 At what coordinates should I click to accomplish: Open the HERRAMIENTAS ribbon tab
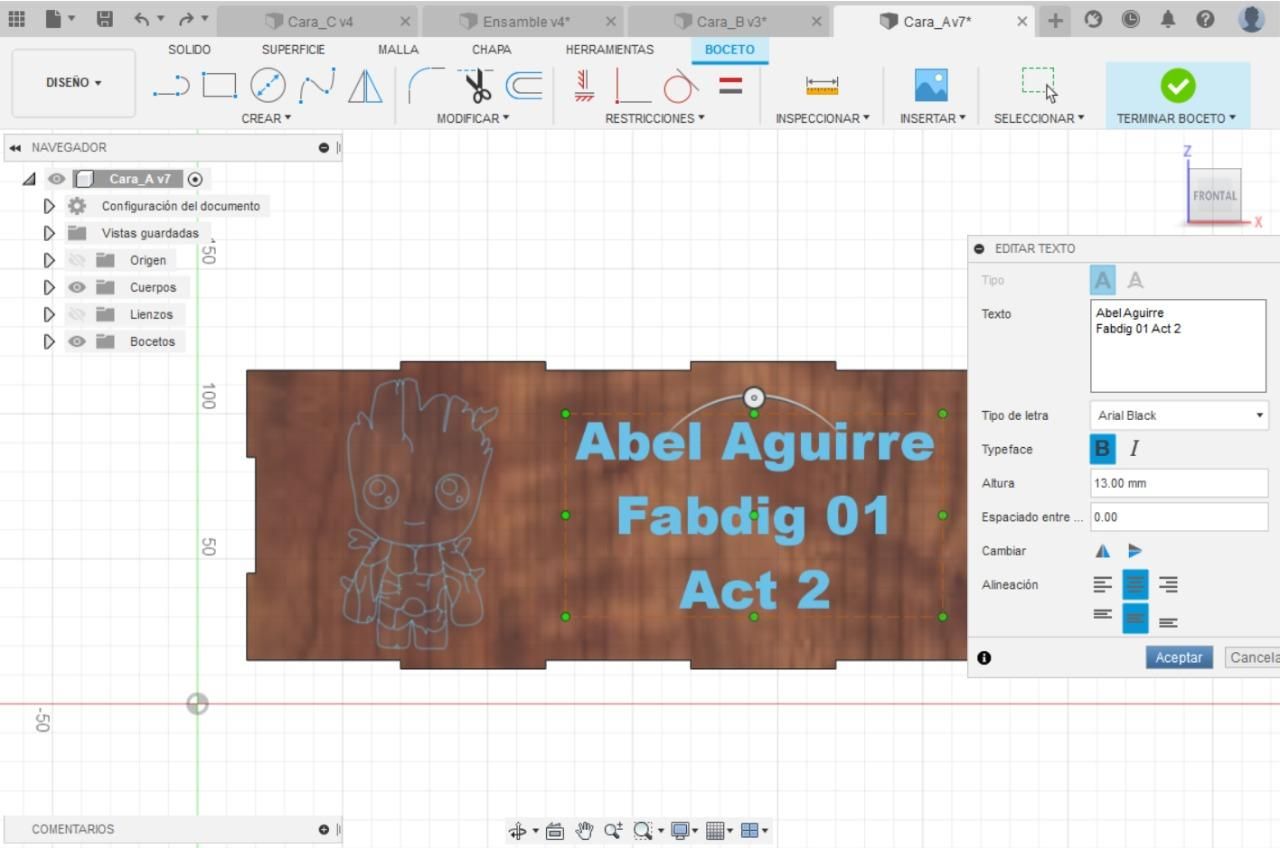click(609, 49)
